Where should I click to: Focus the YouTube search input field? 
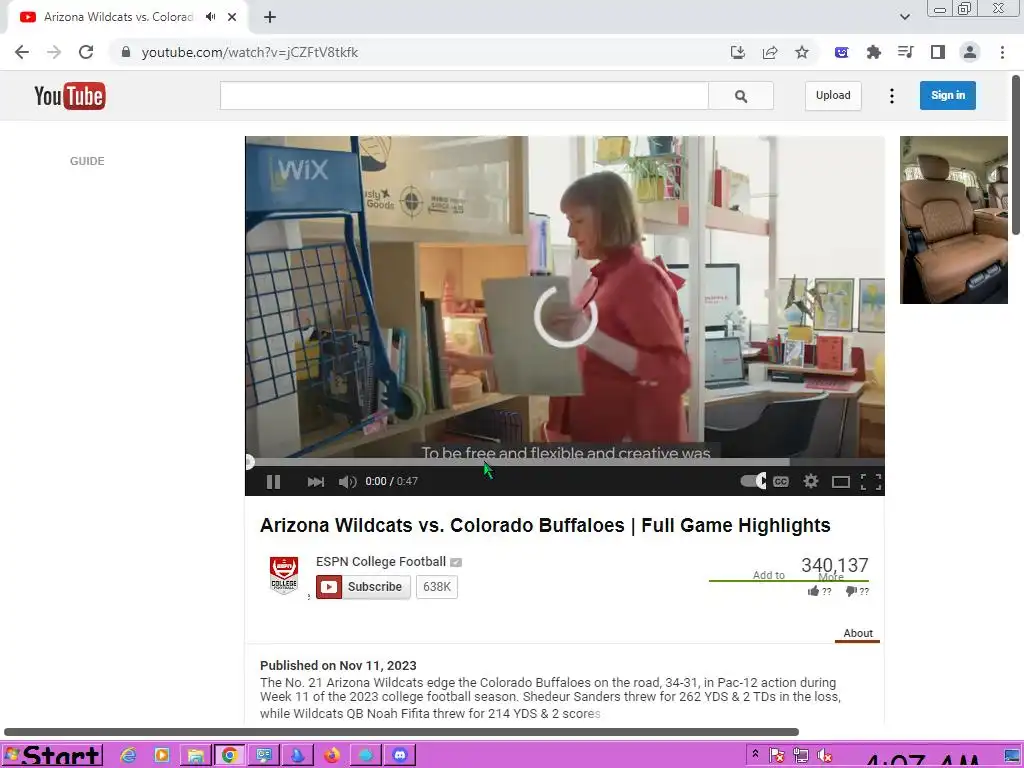click(x=464, y=96)
